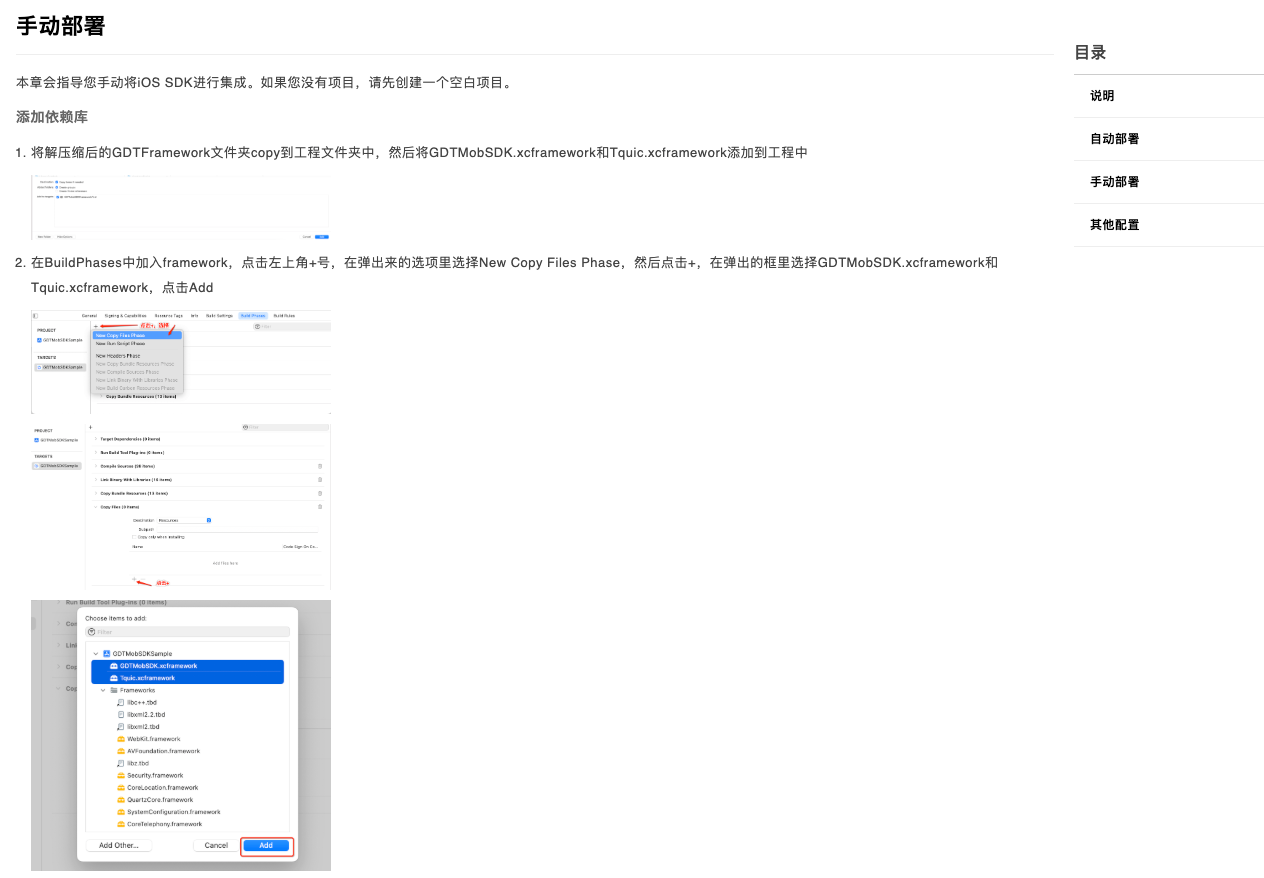Collapse the Frameworks folder chevron
The image size is (1264, 878).
coord(103,690)
